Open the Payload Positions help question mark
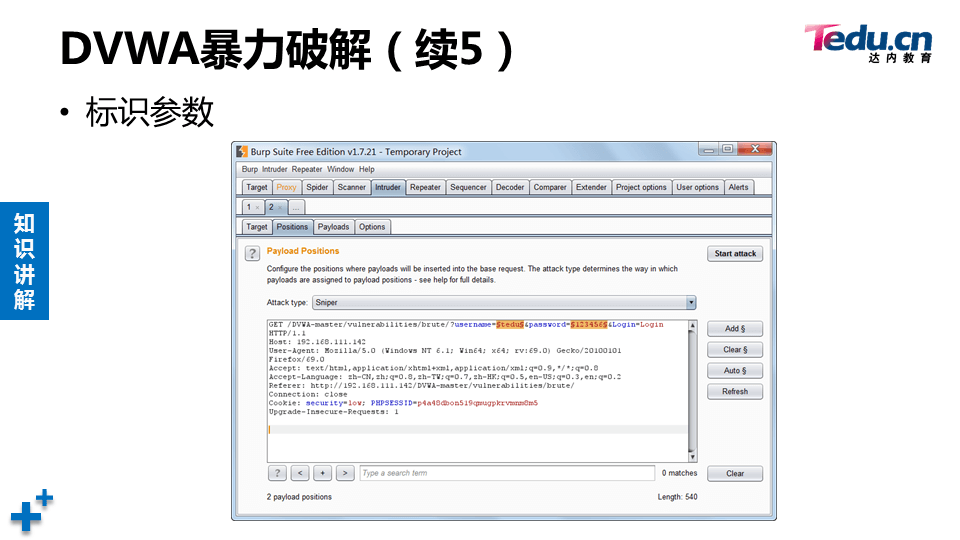 click(x=252, y=253)
